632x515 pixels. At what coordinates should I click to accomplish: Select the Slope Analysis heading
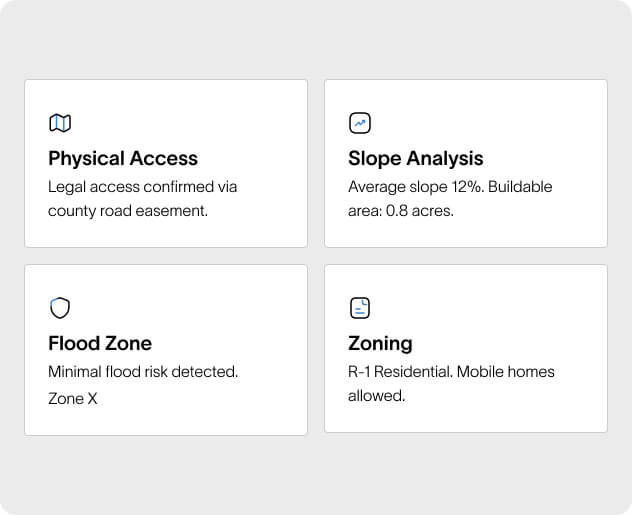click(x=415, y=158)
